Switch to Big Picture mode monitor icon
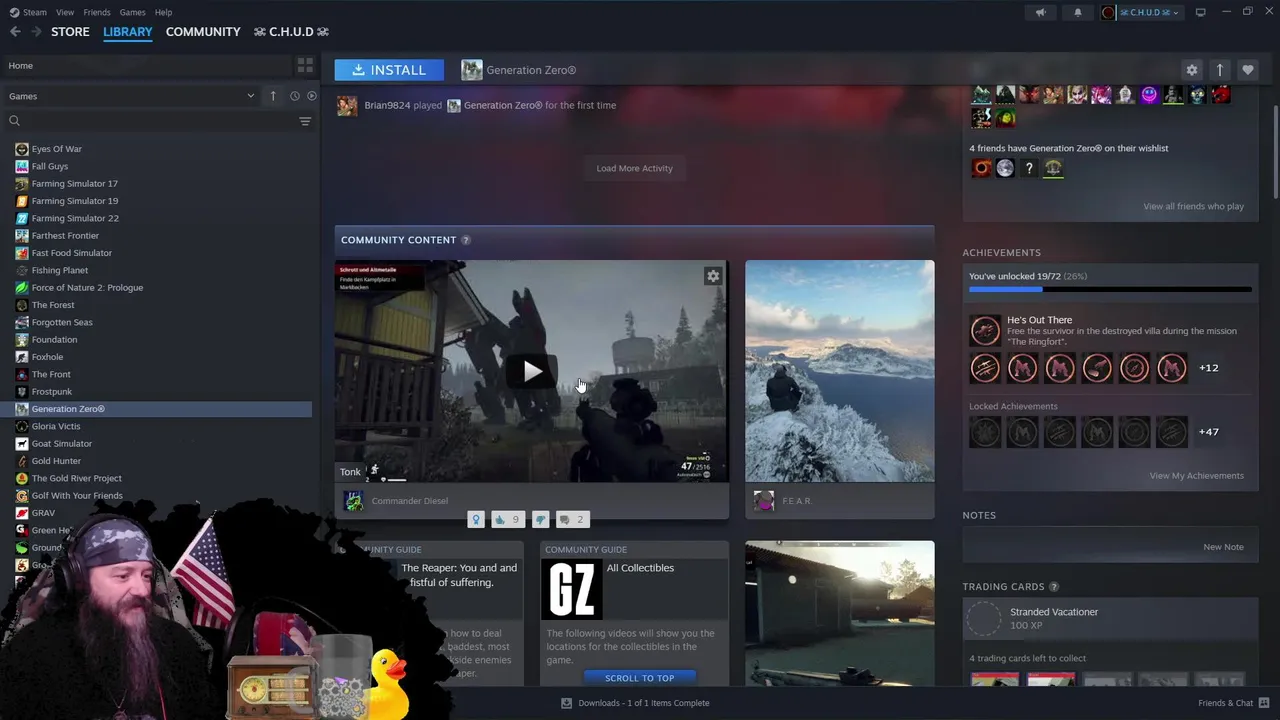The image size is (1280, 720). [1200, 12]
